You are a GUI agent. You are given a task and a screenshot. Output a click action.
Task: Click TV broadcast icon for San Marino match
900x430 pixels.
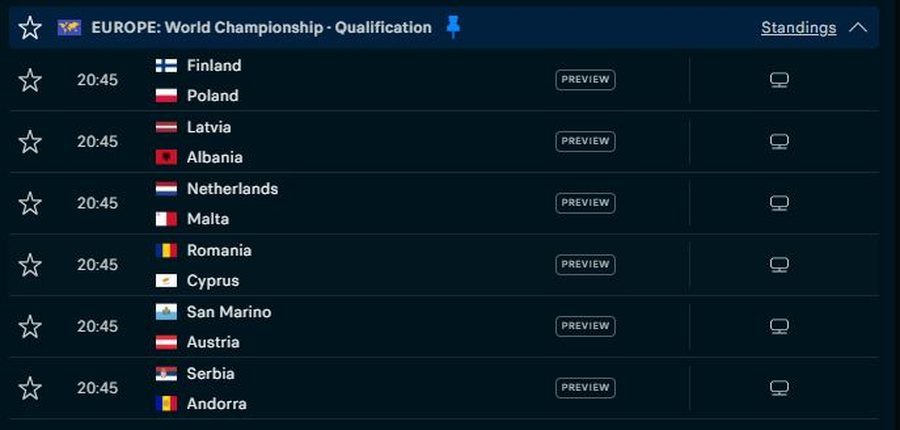(x=779, y=326)
